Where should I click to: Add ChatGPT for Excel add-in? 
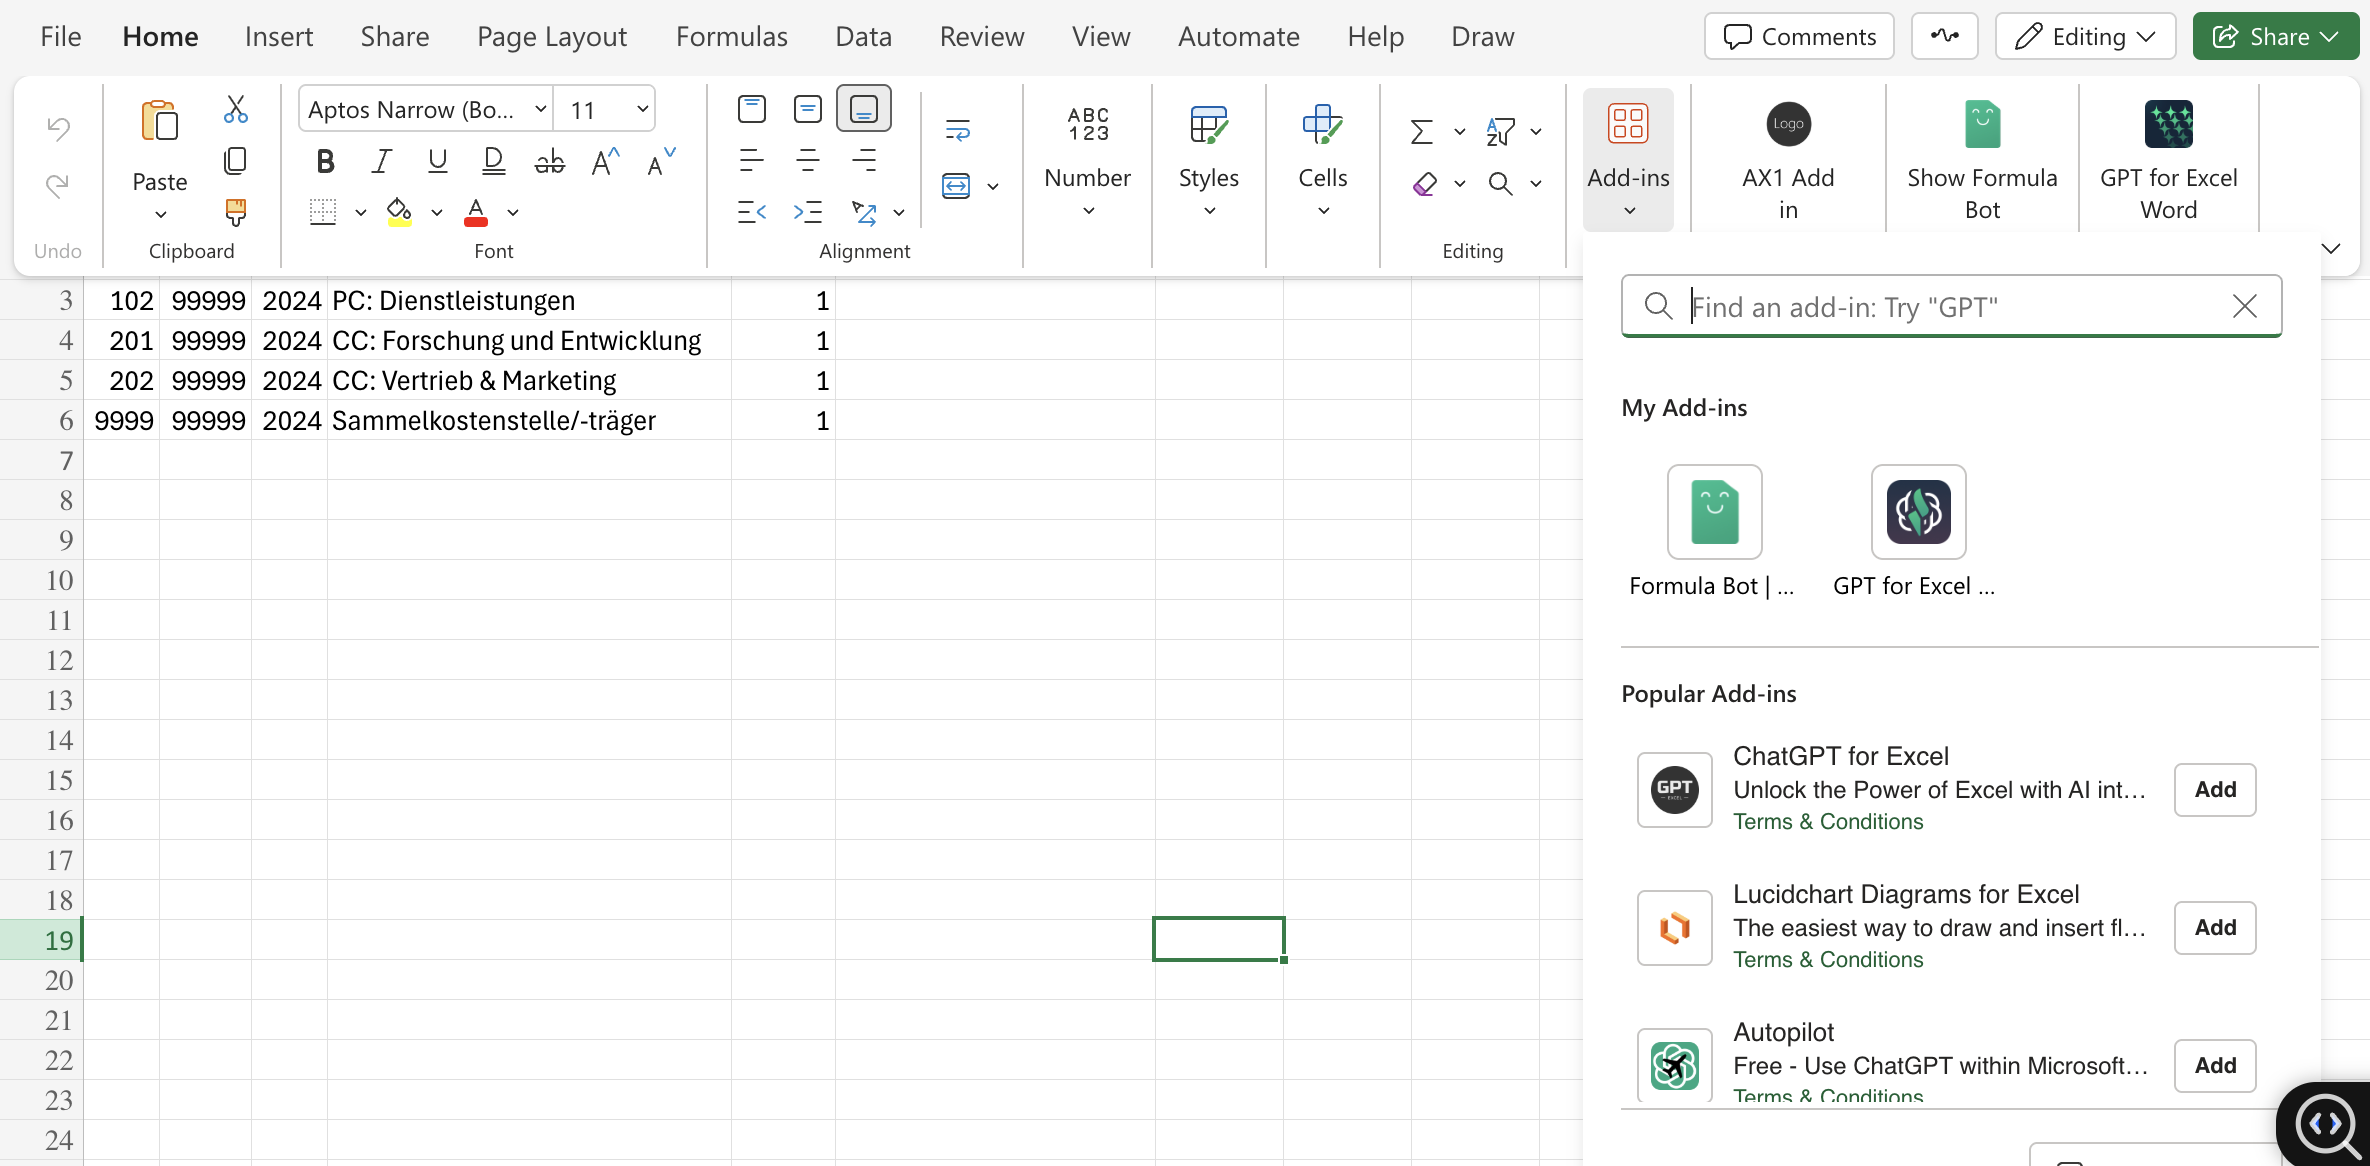(2214, 790)
